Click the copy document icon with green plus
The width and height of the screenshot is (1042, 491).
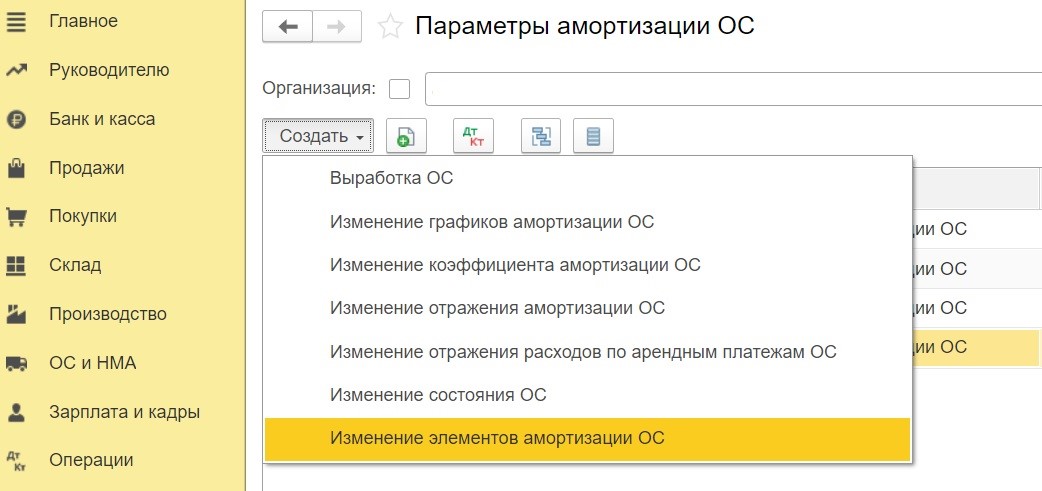[406, 136]
